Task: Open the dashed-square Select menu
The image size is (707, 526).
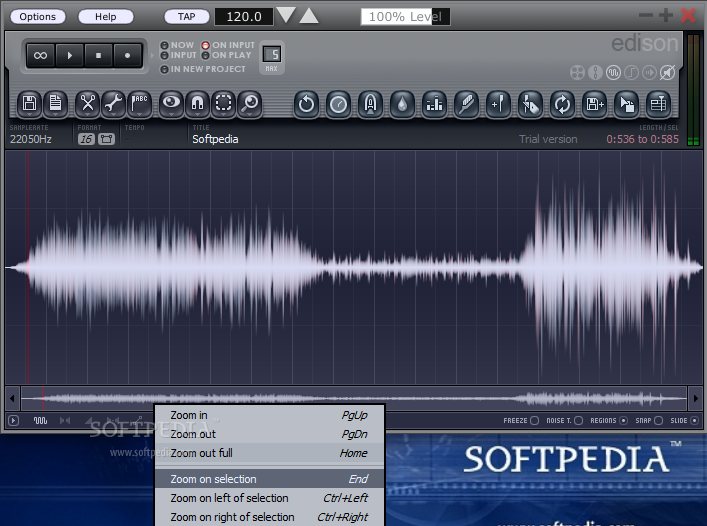Action: tap(224, 104)
